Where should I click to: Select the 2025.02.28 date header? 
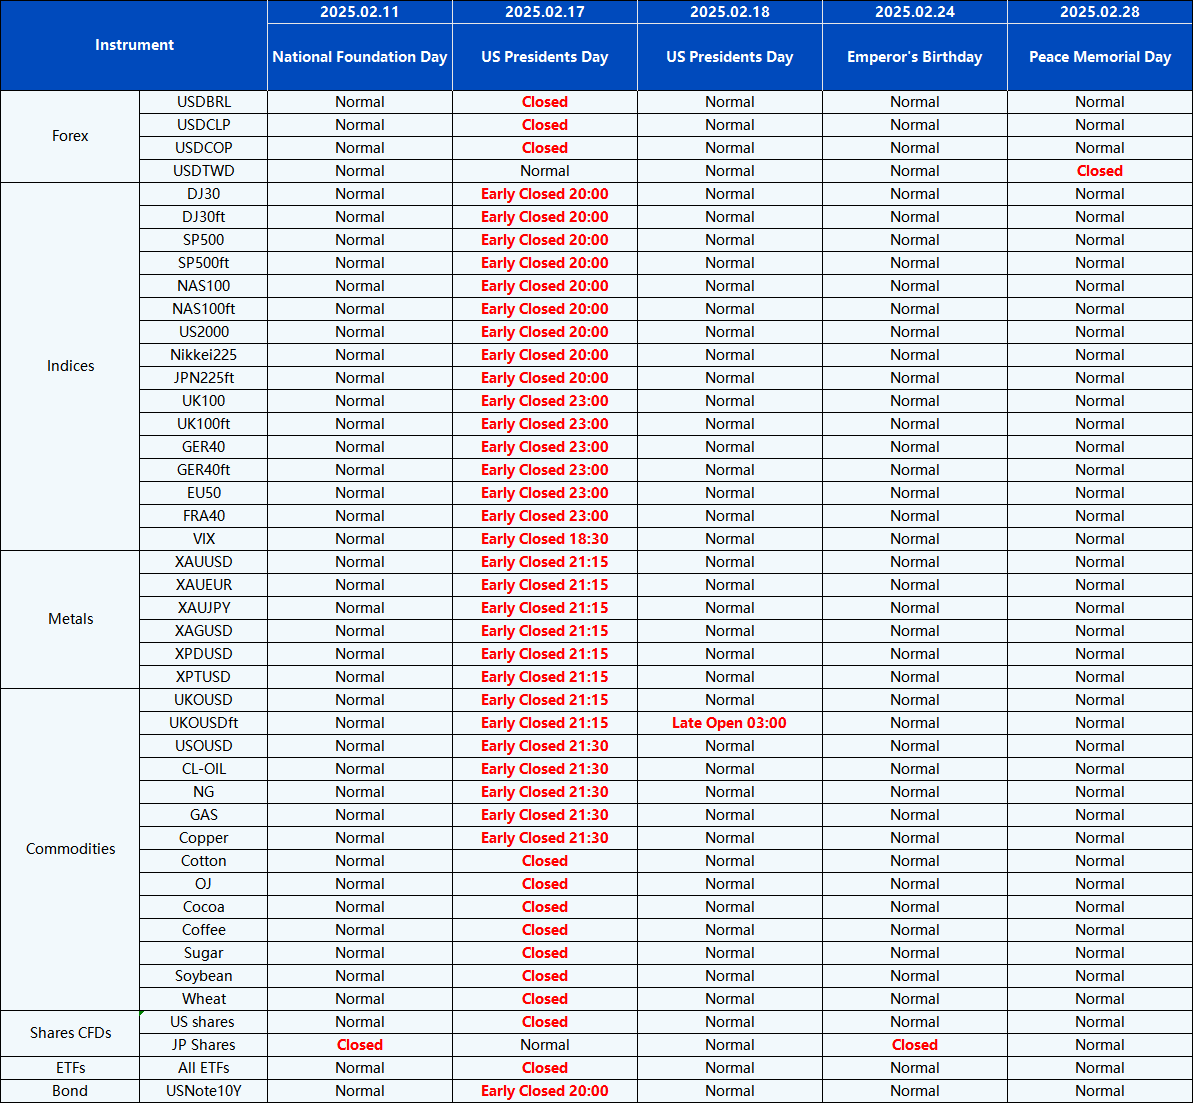[x=1099, y=12]
